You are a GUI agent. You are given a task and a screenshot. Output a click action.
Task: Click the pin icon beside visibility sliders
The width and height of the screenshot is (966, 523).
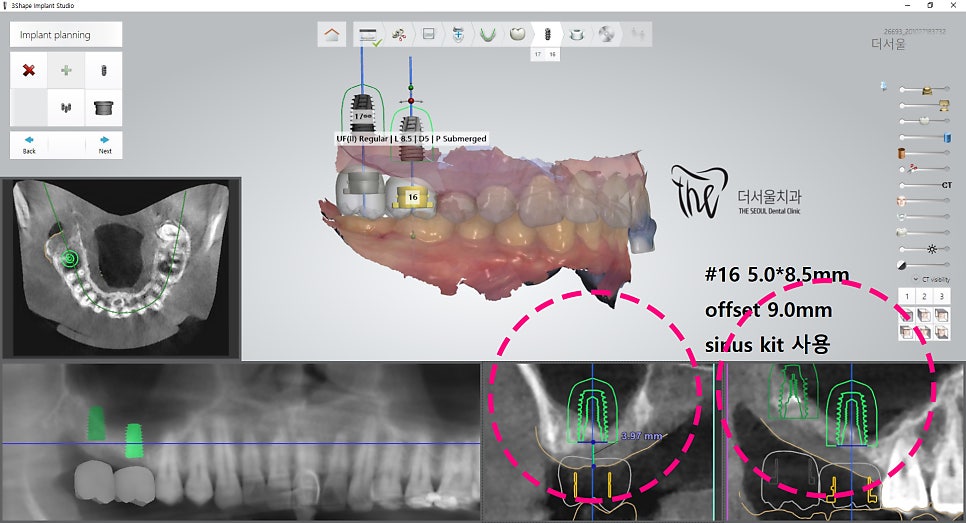pos(884,86)
